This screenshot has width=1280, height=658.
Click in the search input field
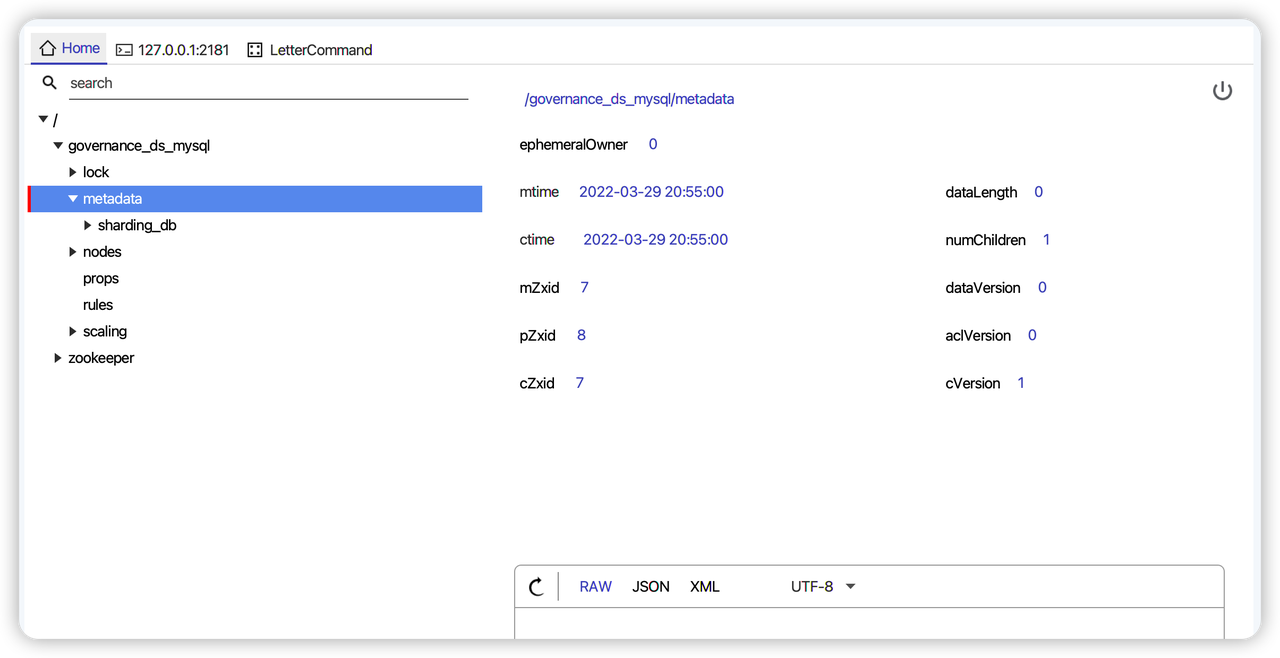(x=268, y=83)
